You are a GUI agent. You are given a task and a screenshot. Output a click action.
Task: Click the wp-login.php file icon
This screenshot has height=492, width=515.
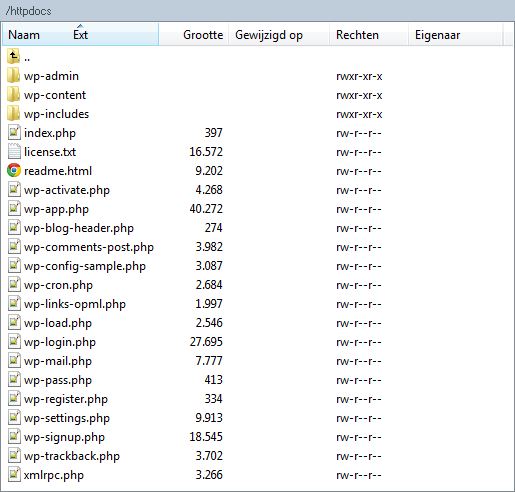pyautogui.click(x=14, y=342)
